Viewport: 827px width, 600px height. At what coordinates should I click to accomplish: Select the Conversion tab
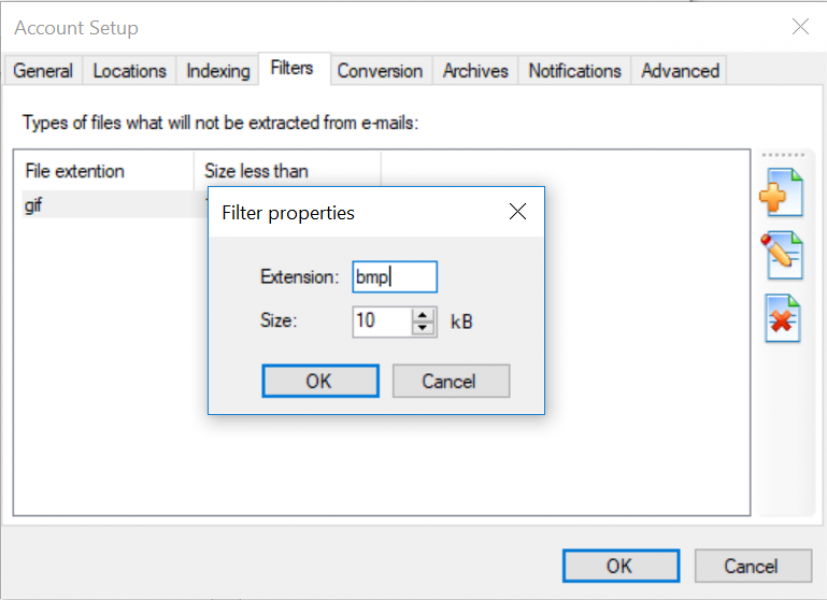coord(379,71)
